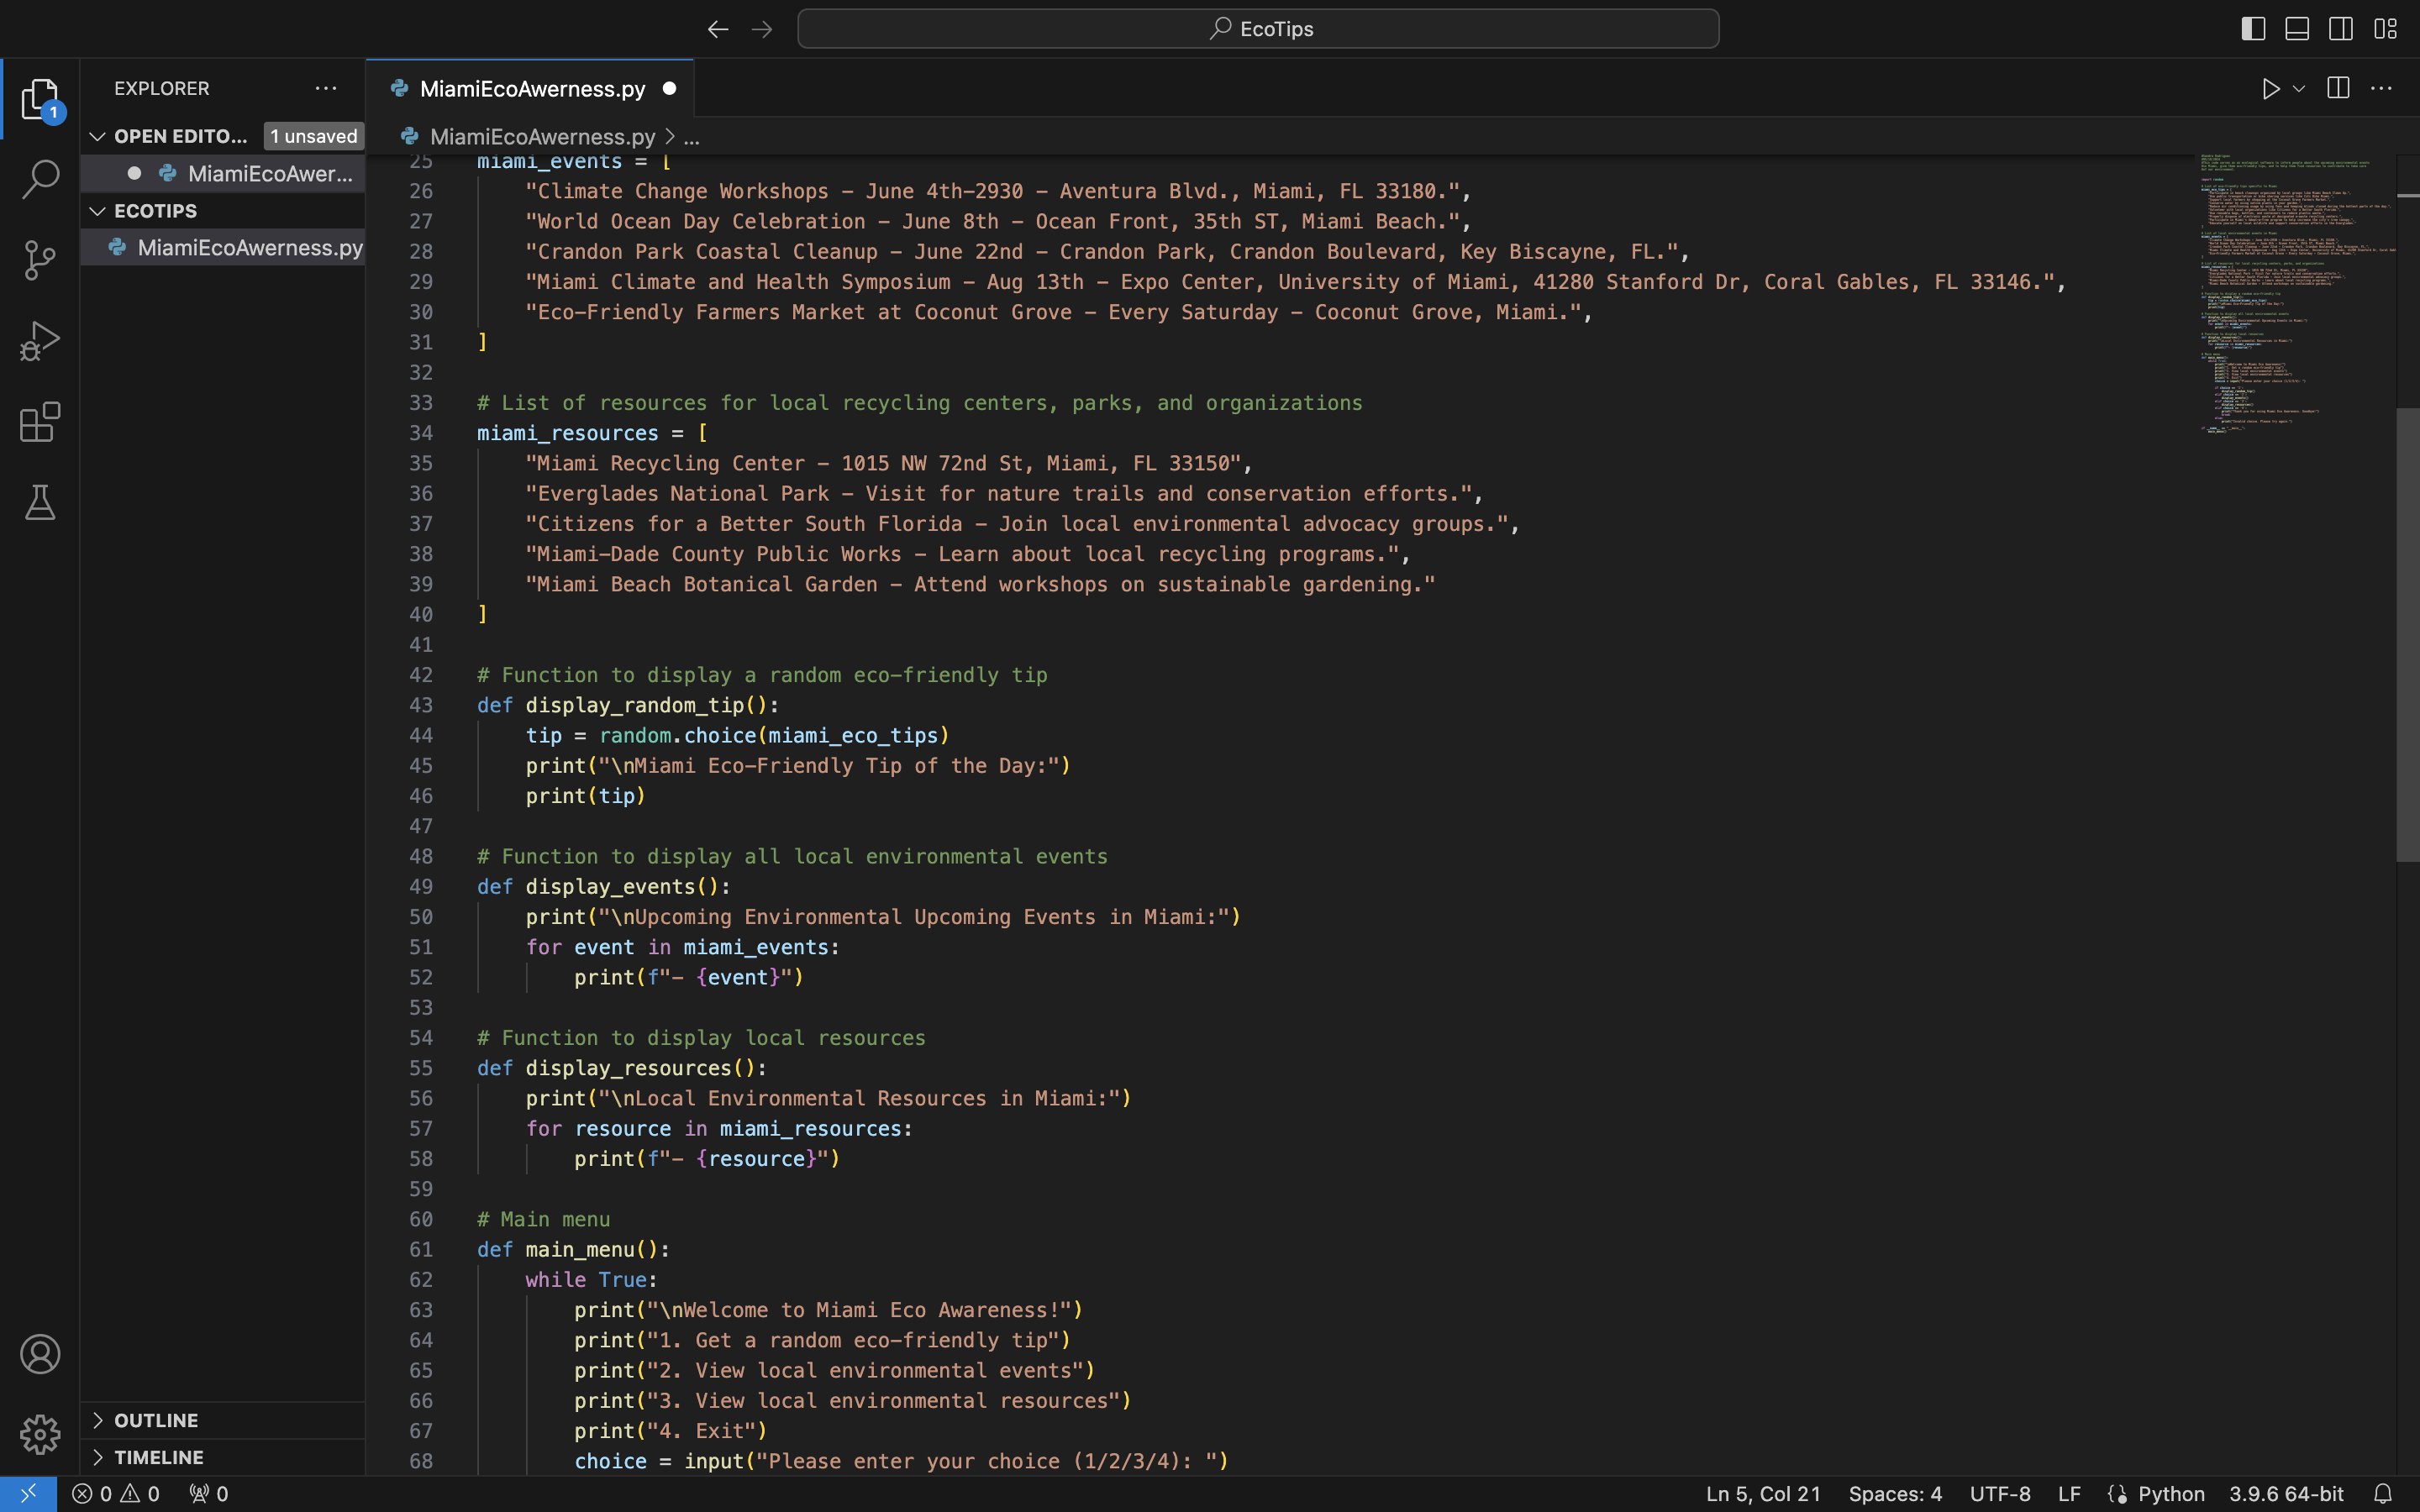The image size is (2420, 1512).
Task: Expand the Outline section
Action: (x=156, y=1420)
